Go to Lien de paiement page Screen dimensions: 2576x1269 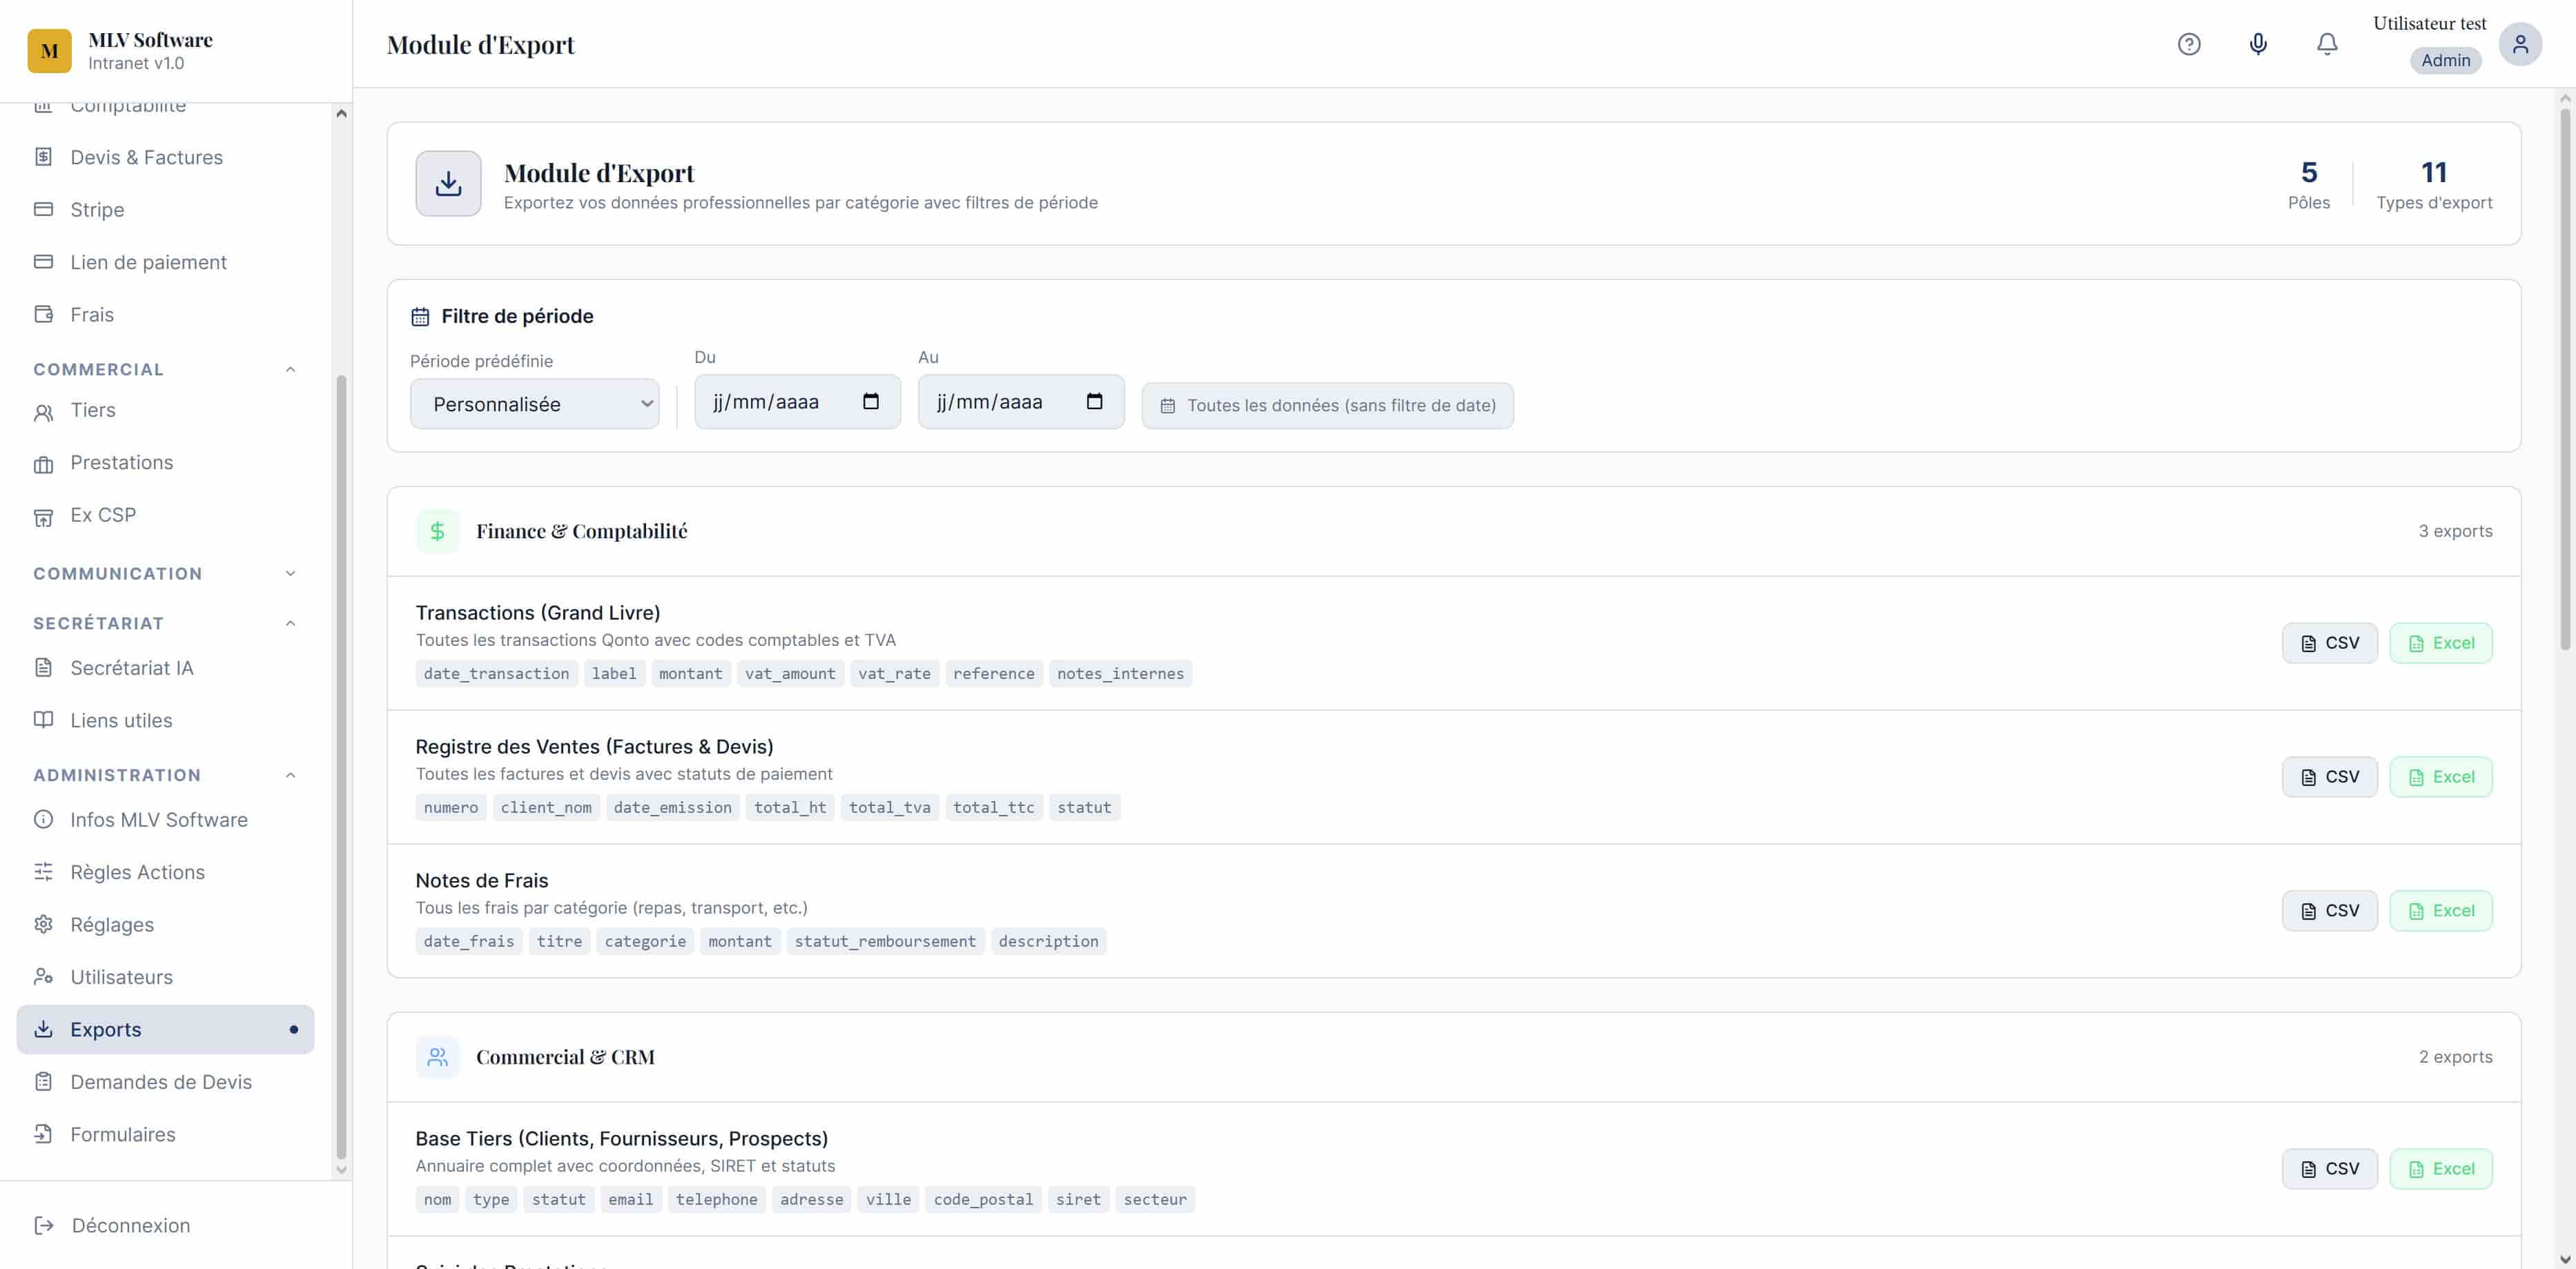[x=166, y=262]
